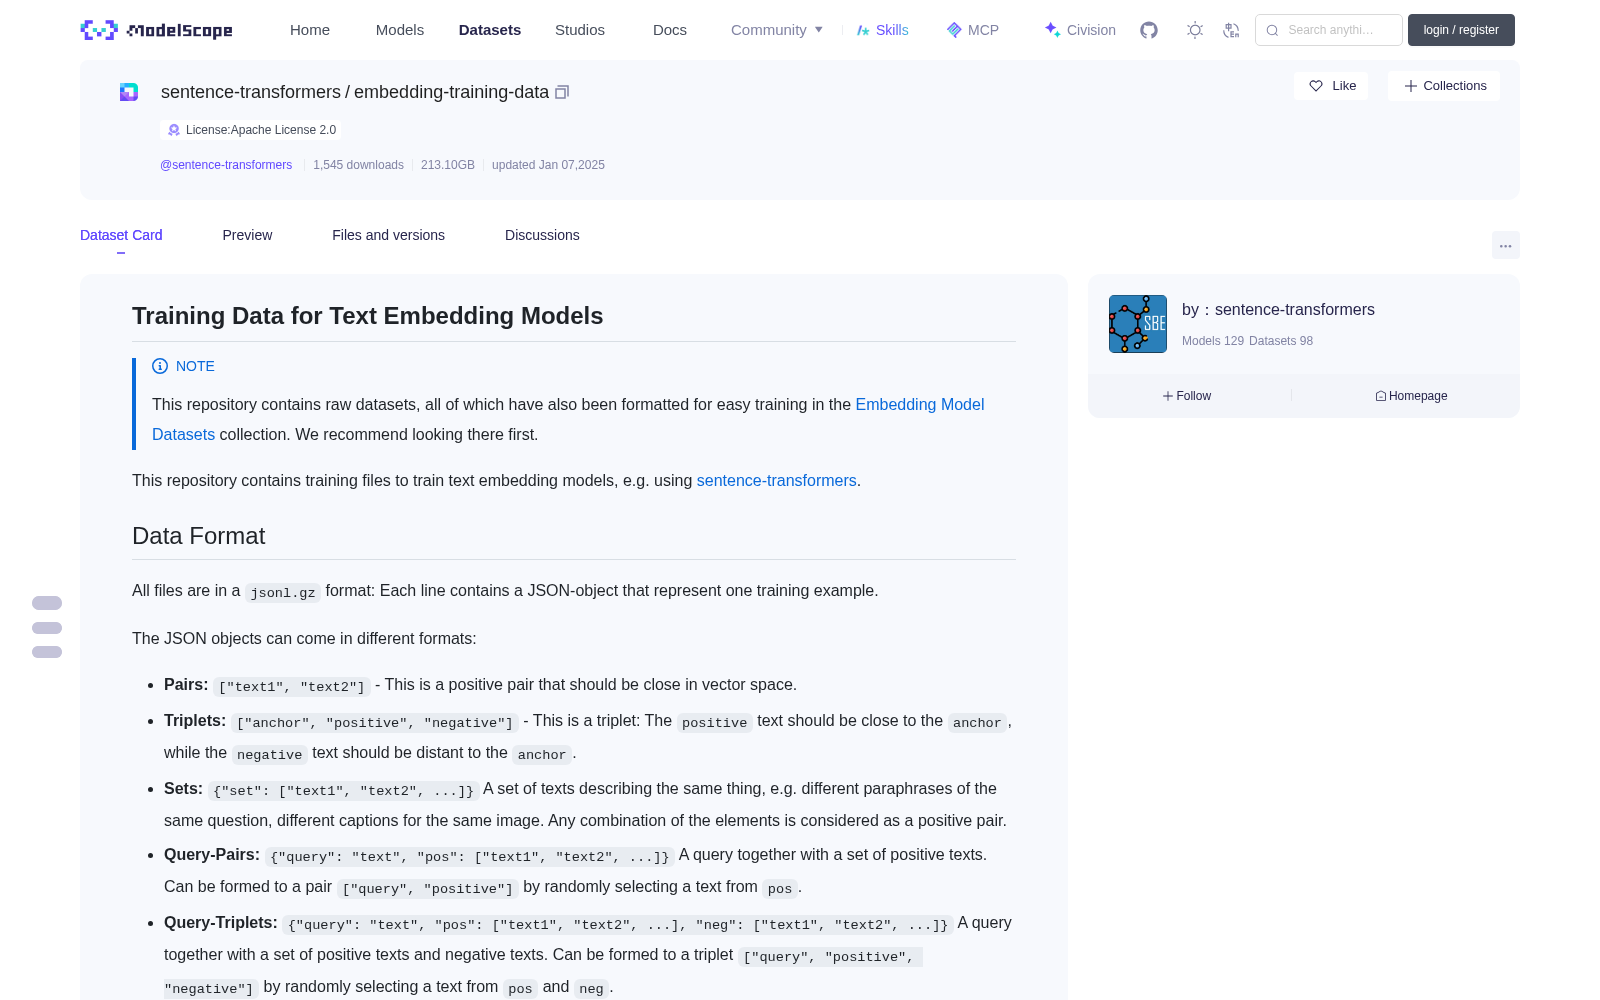The width and height of the screenshot is (1600, 1000).
Task: Open the Models navigation item
Action: (x=400, y=30)
